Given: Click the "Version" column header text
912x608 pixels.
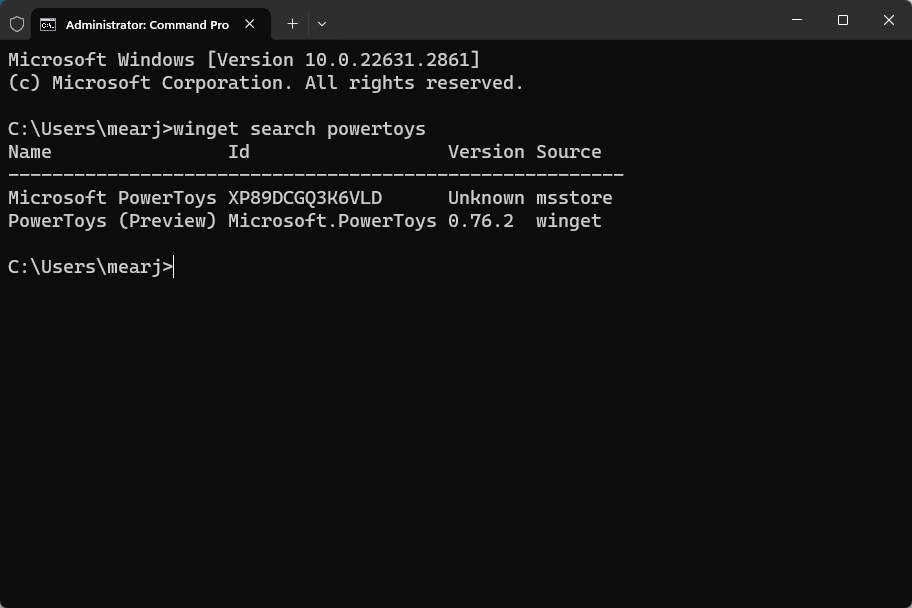Looking at the screenshot, I should tap(486, 152).
